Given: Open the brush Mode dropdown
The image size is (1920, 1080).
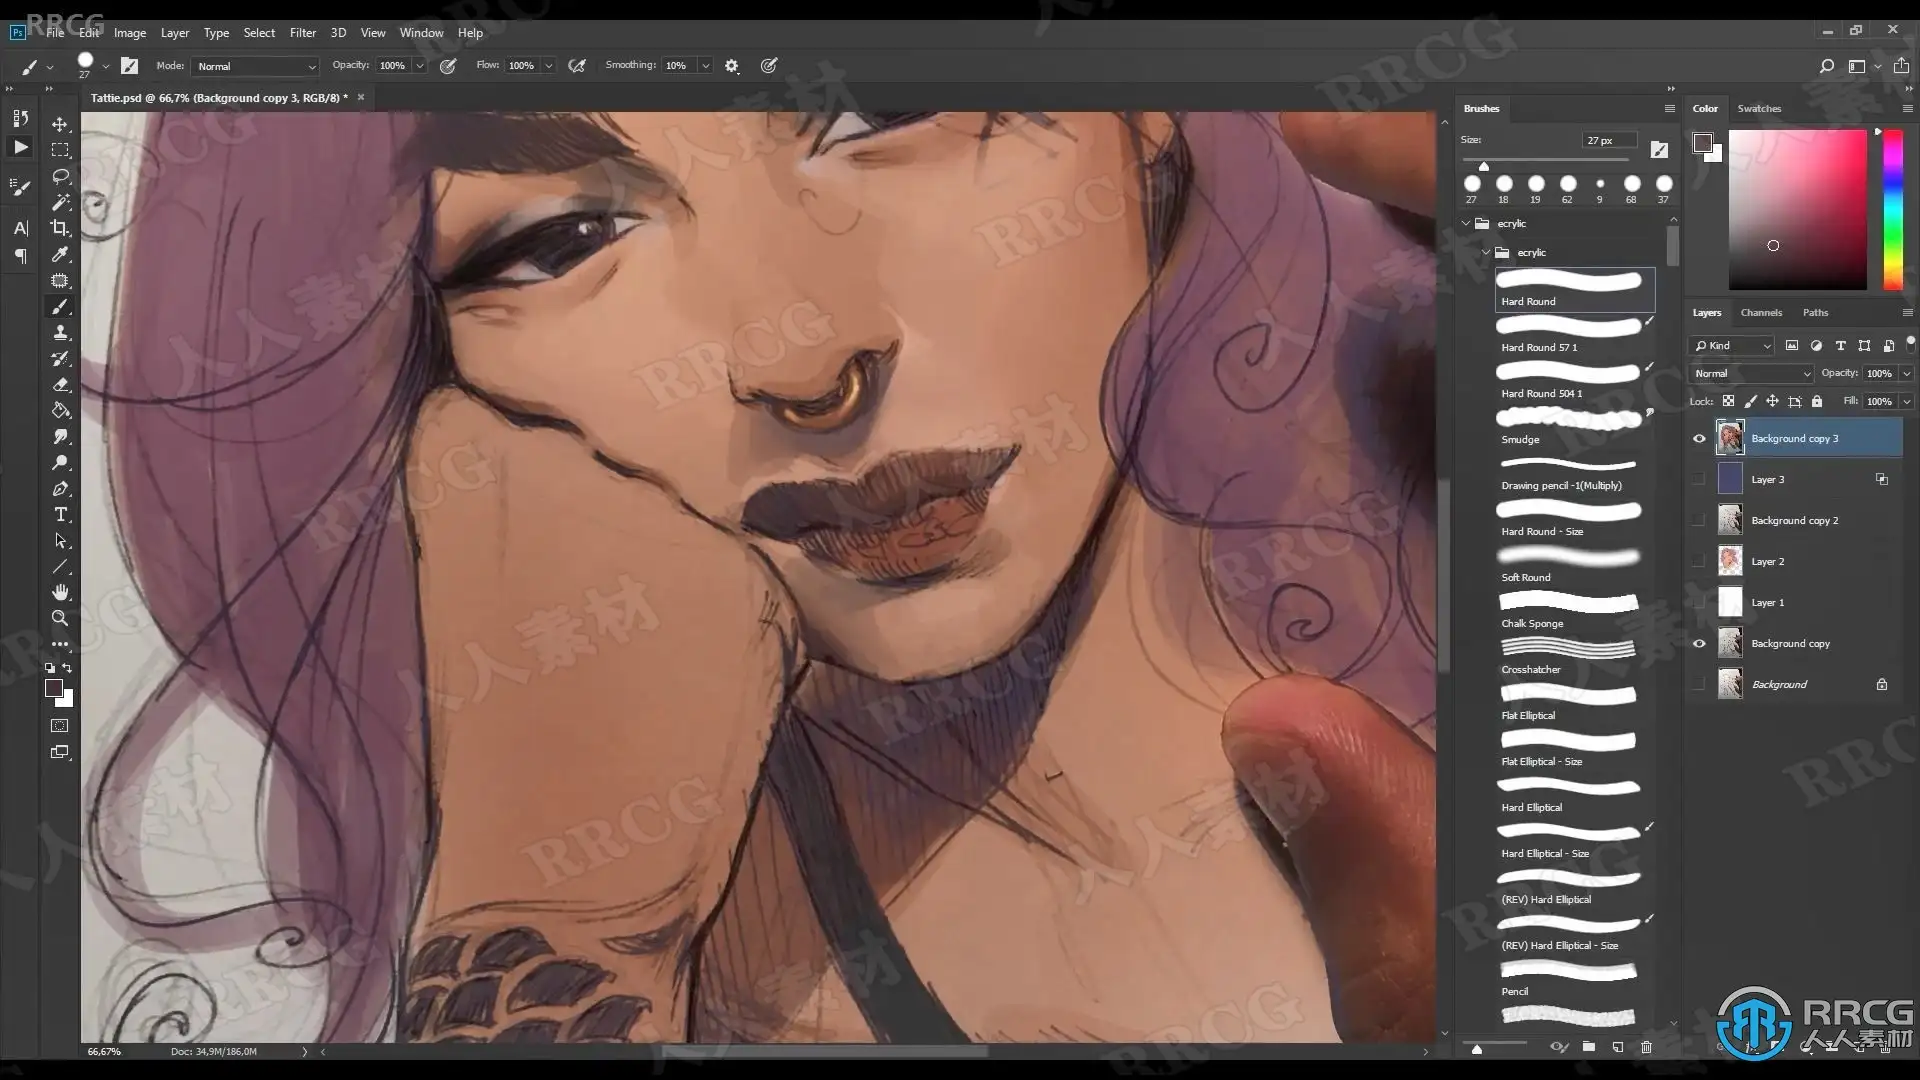Looking at the screenshot, I should pyautogui.click(x=255, y=66).
